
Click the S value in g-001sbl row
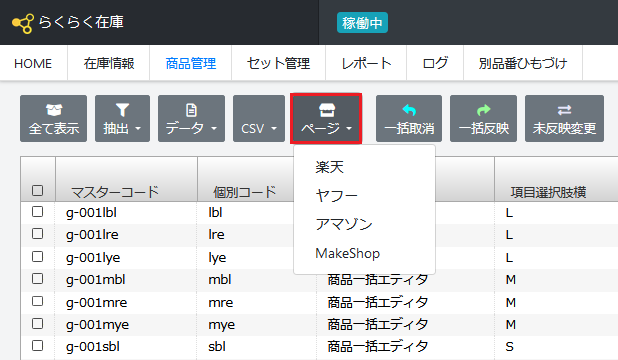pyautogui.click(x=510, y=347)
